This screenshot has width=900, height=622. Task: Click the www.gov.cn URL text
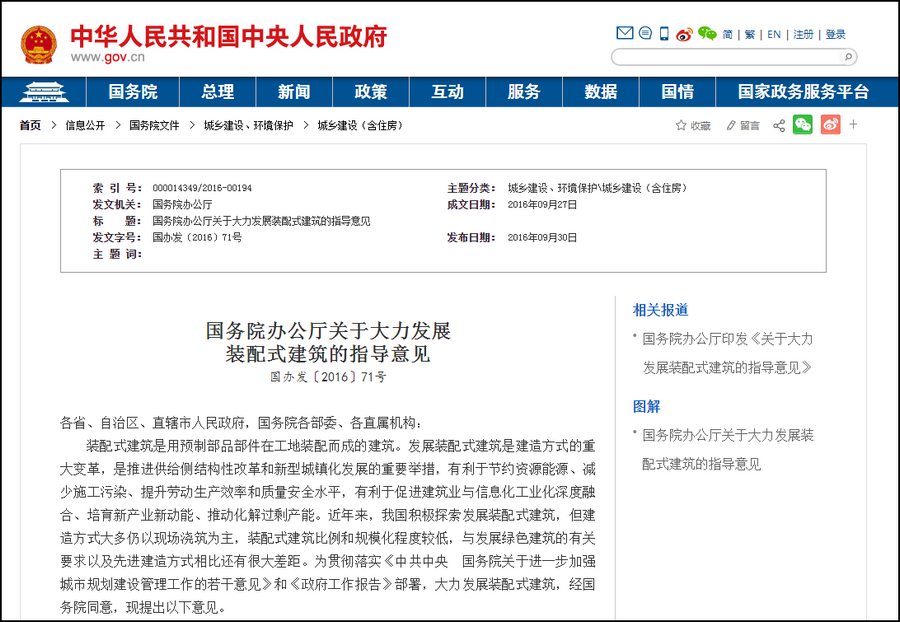tap(107, 57)
